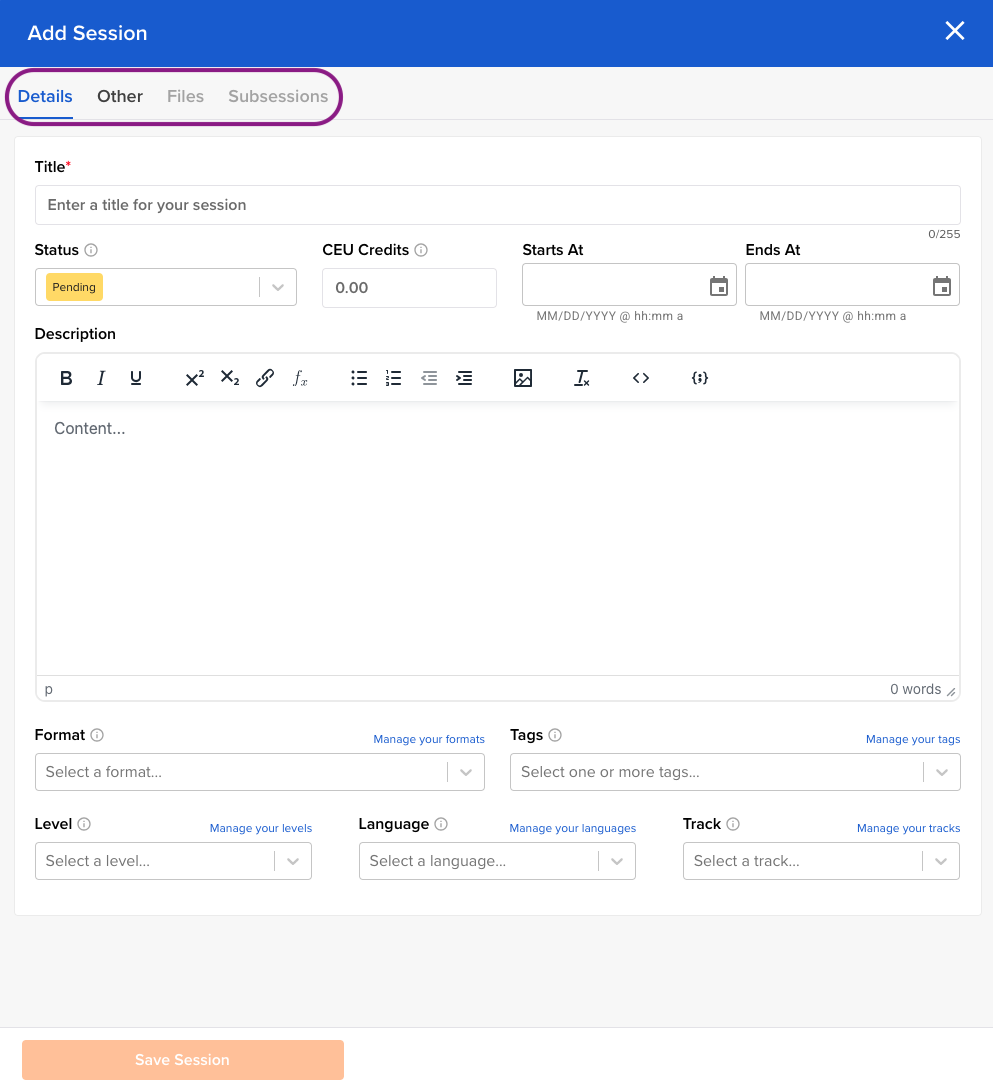993x1086 pixels.
Task: Expand the Format selection dropdown
Action: (465, 772)
